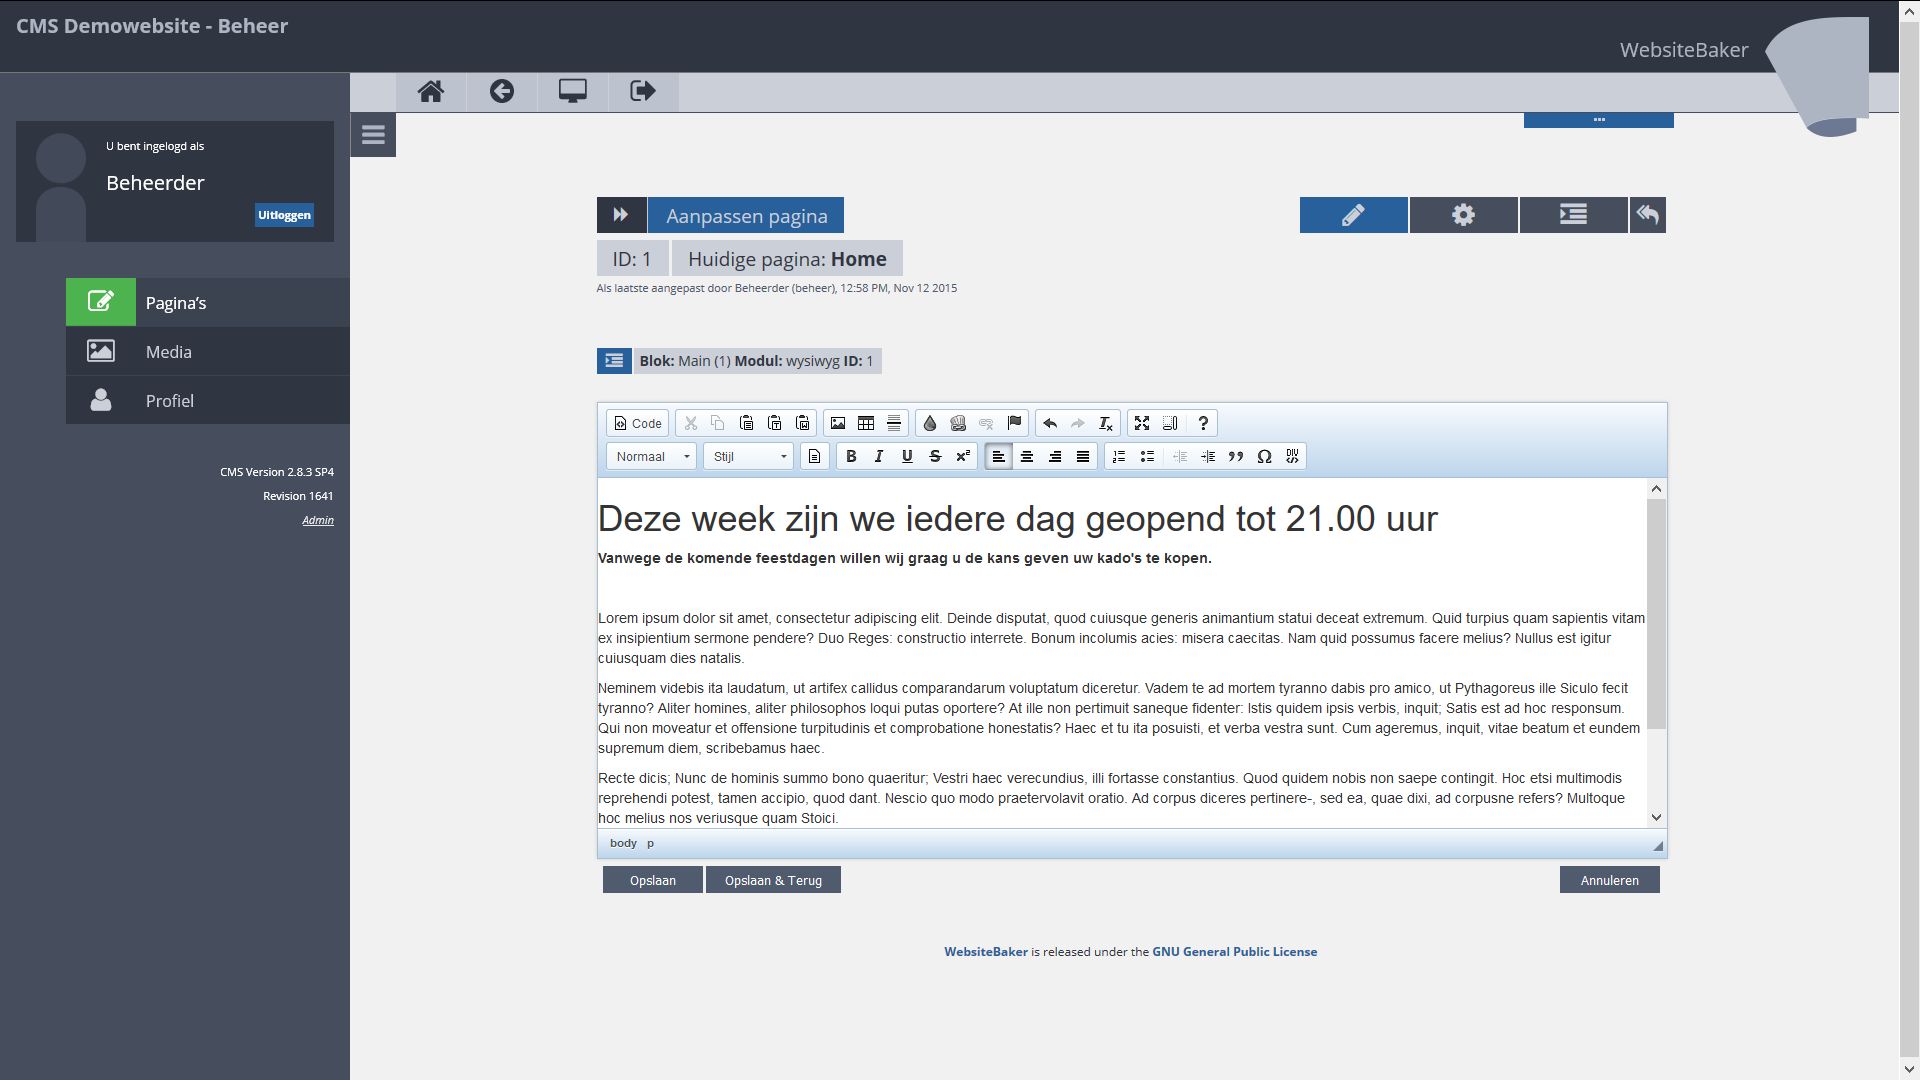Open Profiel in the sidebar menu
This screenshot has height=1080, width=1920.
click(x=208, y=400)
